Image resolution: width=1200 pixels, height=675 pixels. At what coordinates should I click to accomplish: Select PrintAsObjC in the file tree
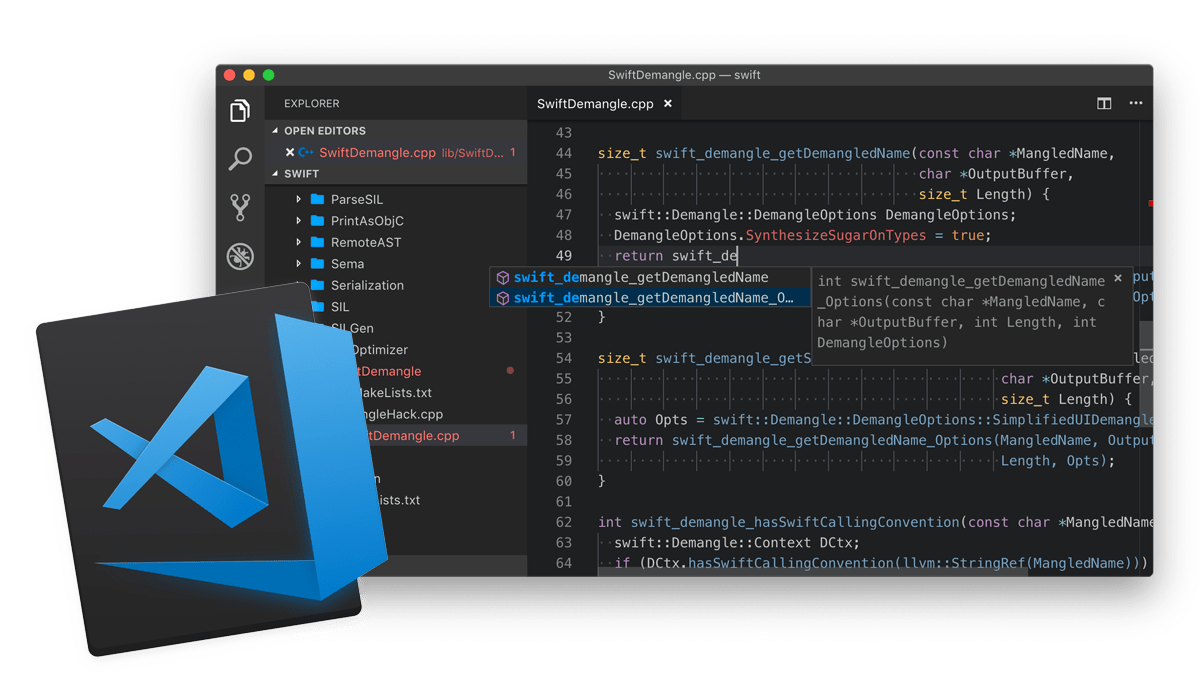click(x=364, y=220)
